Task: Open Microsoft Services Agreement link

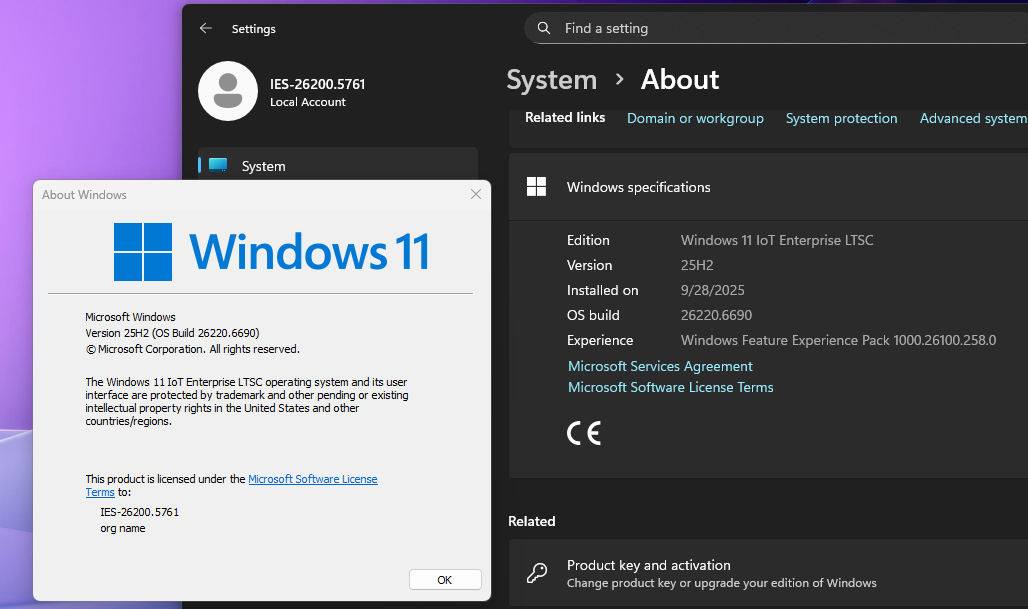Action: pyautogui.click(x=660, y=366)
